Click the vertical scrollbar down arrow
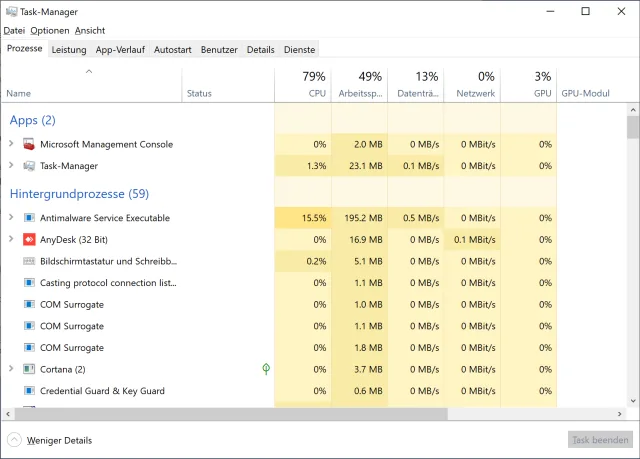The image size is (640, 459). (632, 400)
